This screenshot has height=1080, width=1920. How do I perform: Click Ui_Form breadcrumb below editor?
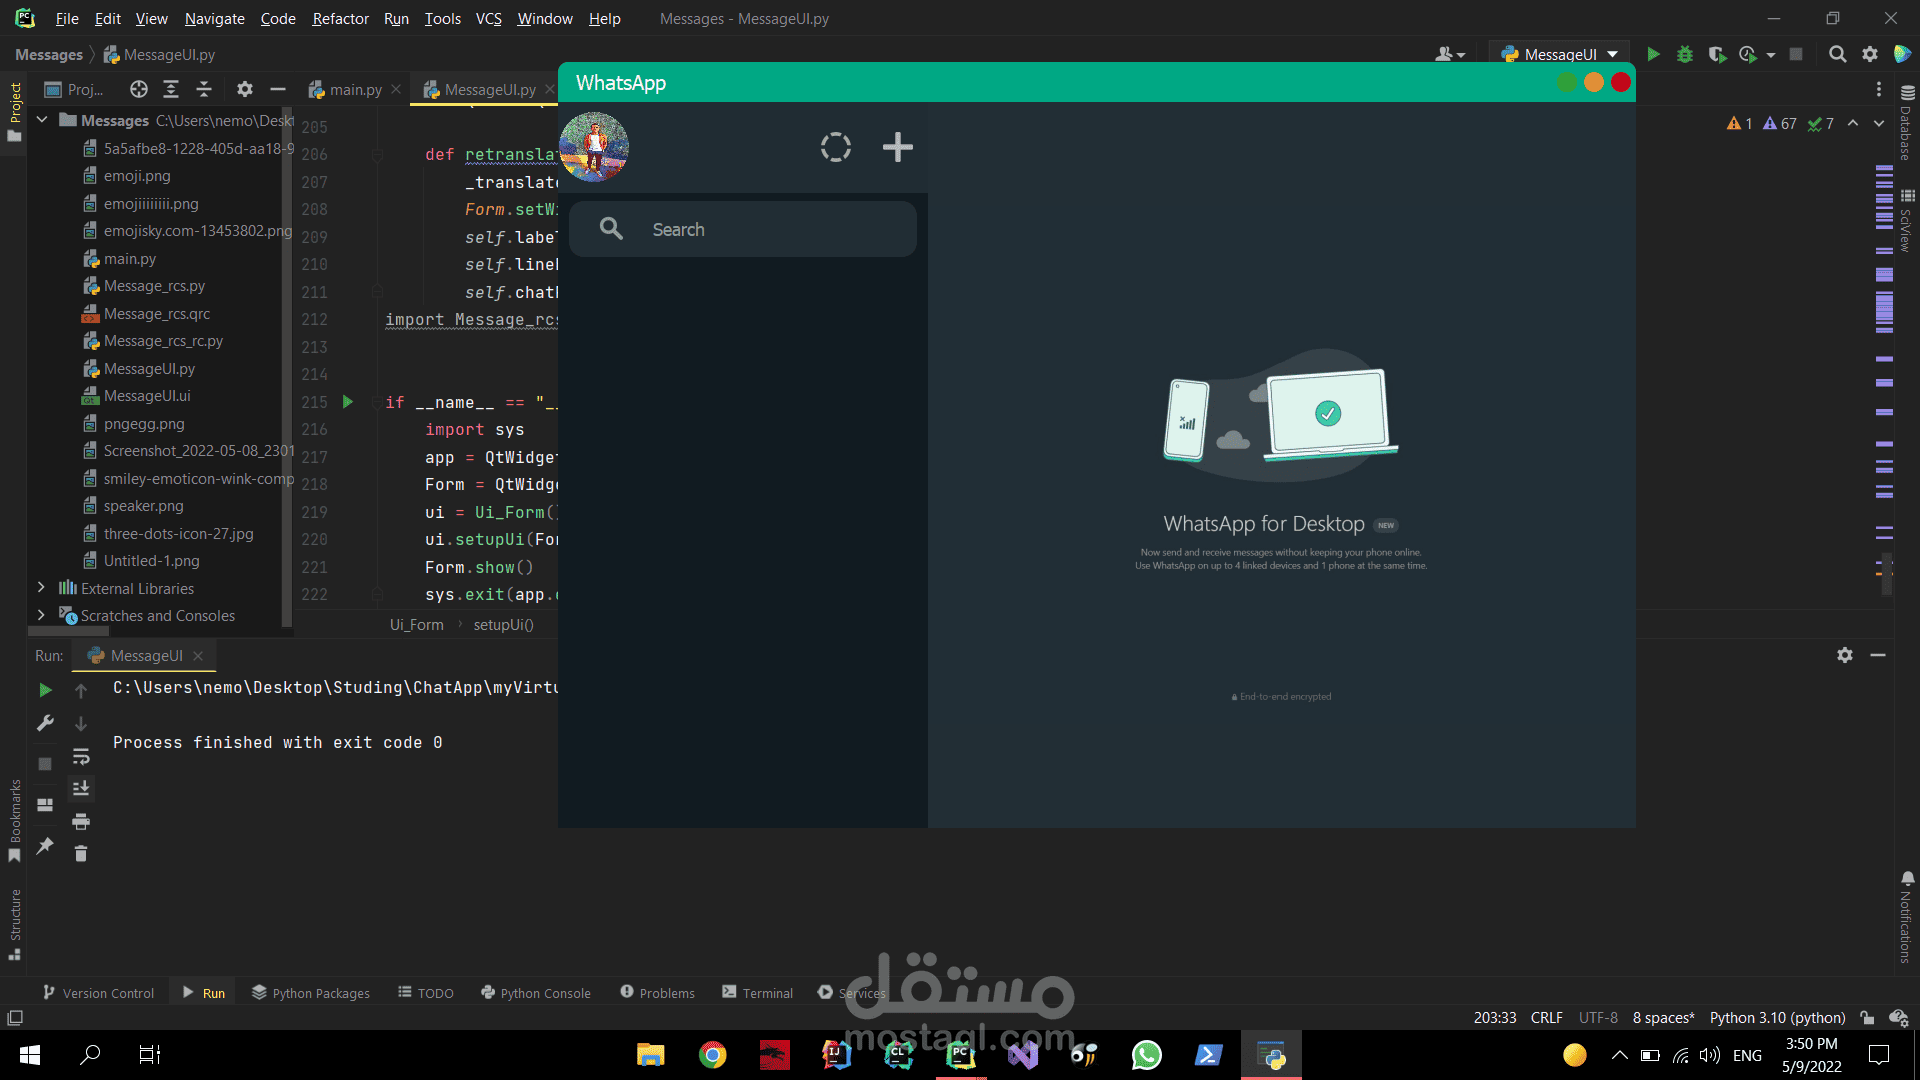point(416,624)
